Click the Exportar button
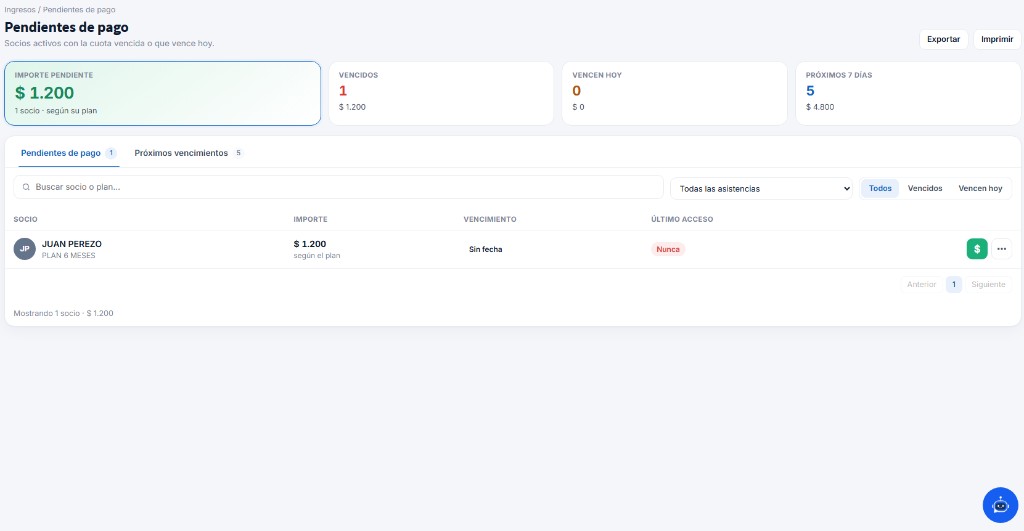Screen dimensions: 1024x531 point(943,39)
